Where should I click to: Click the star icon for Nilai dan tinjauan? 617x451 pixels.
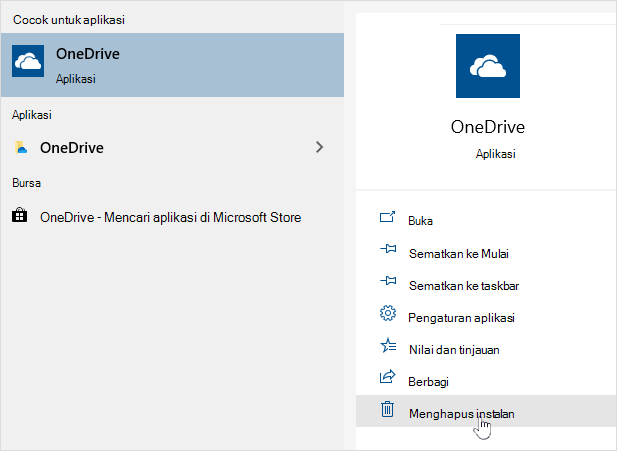pyautogui.click(x=388, y=345)
